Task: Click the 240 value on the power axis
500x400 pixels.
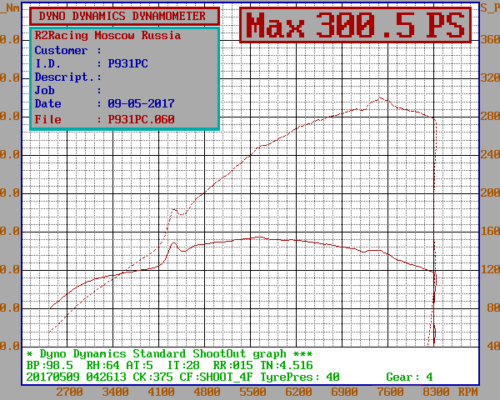Action: click(x=490, y=155)
